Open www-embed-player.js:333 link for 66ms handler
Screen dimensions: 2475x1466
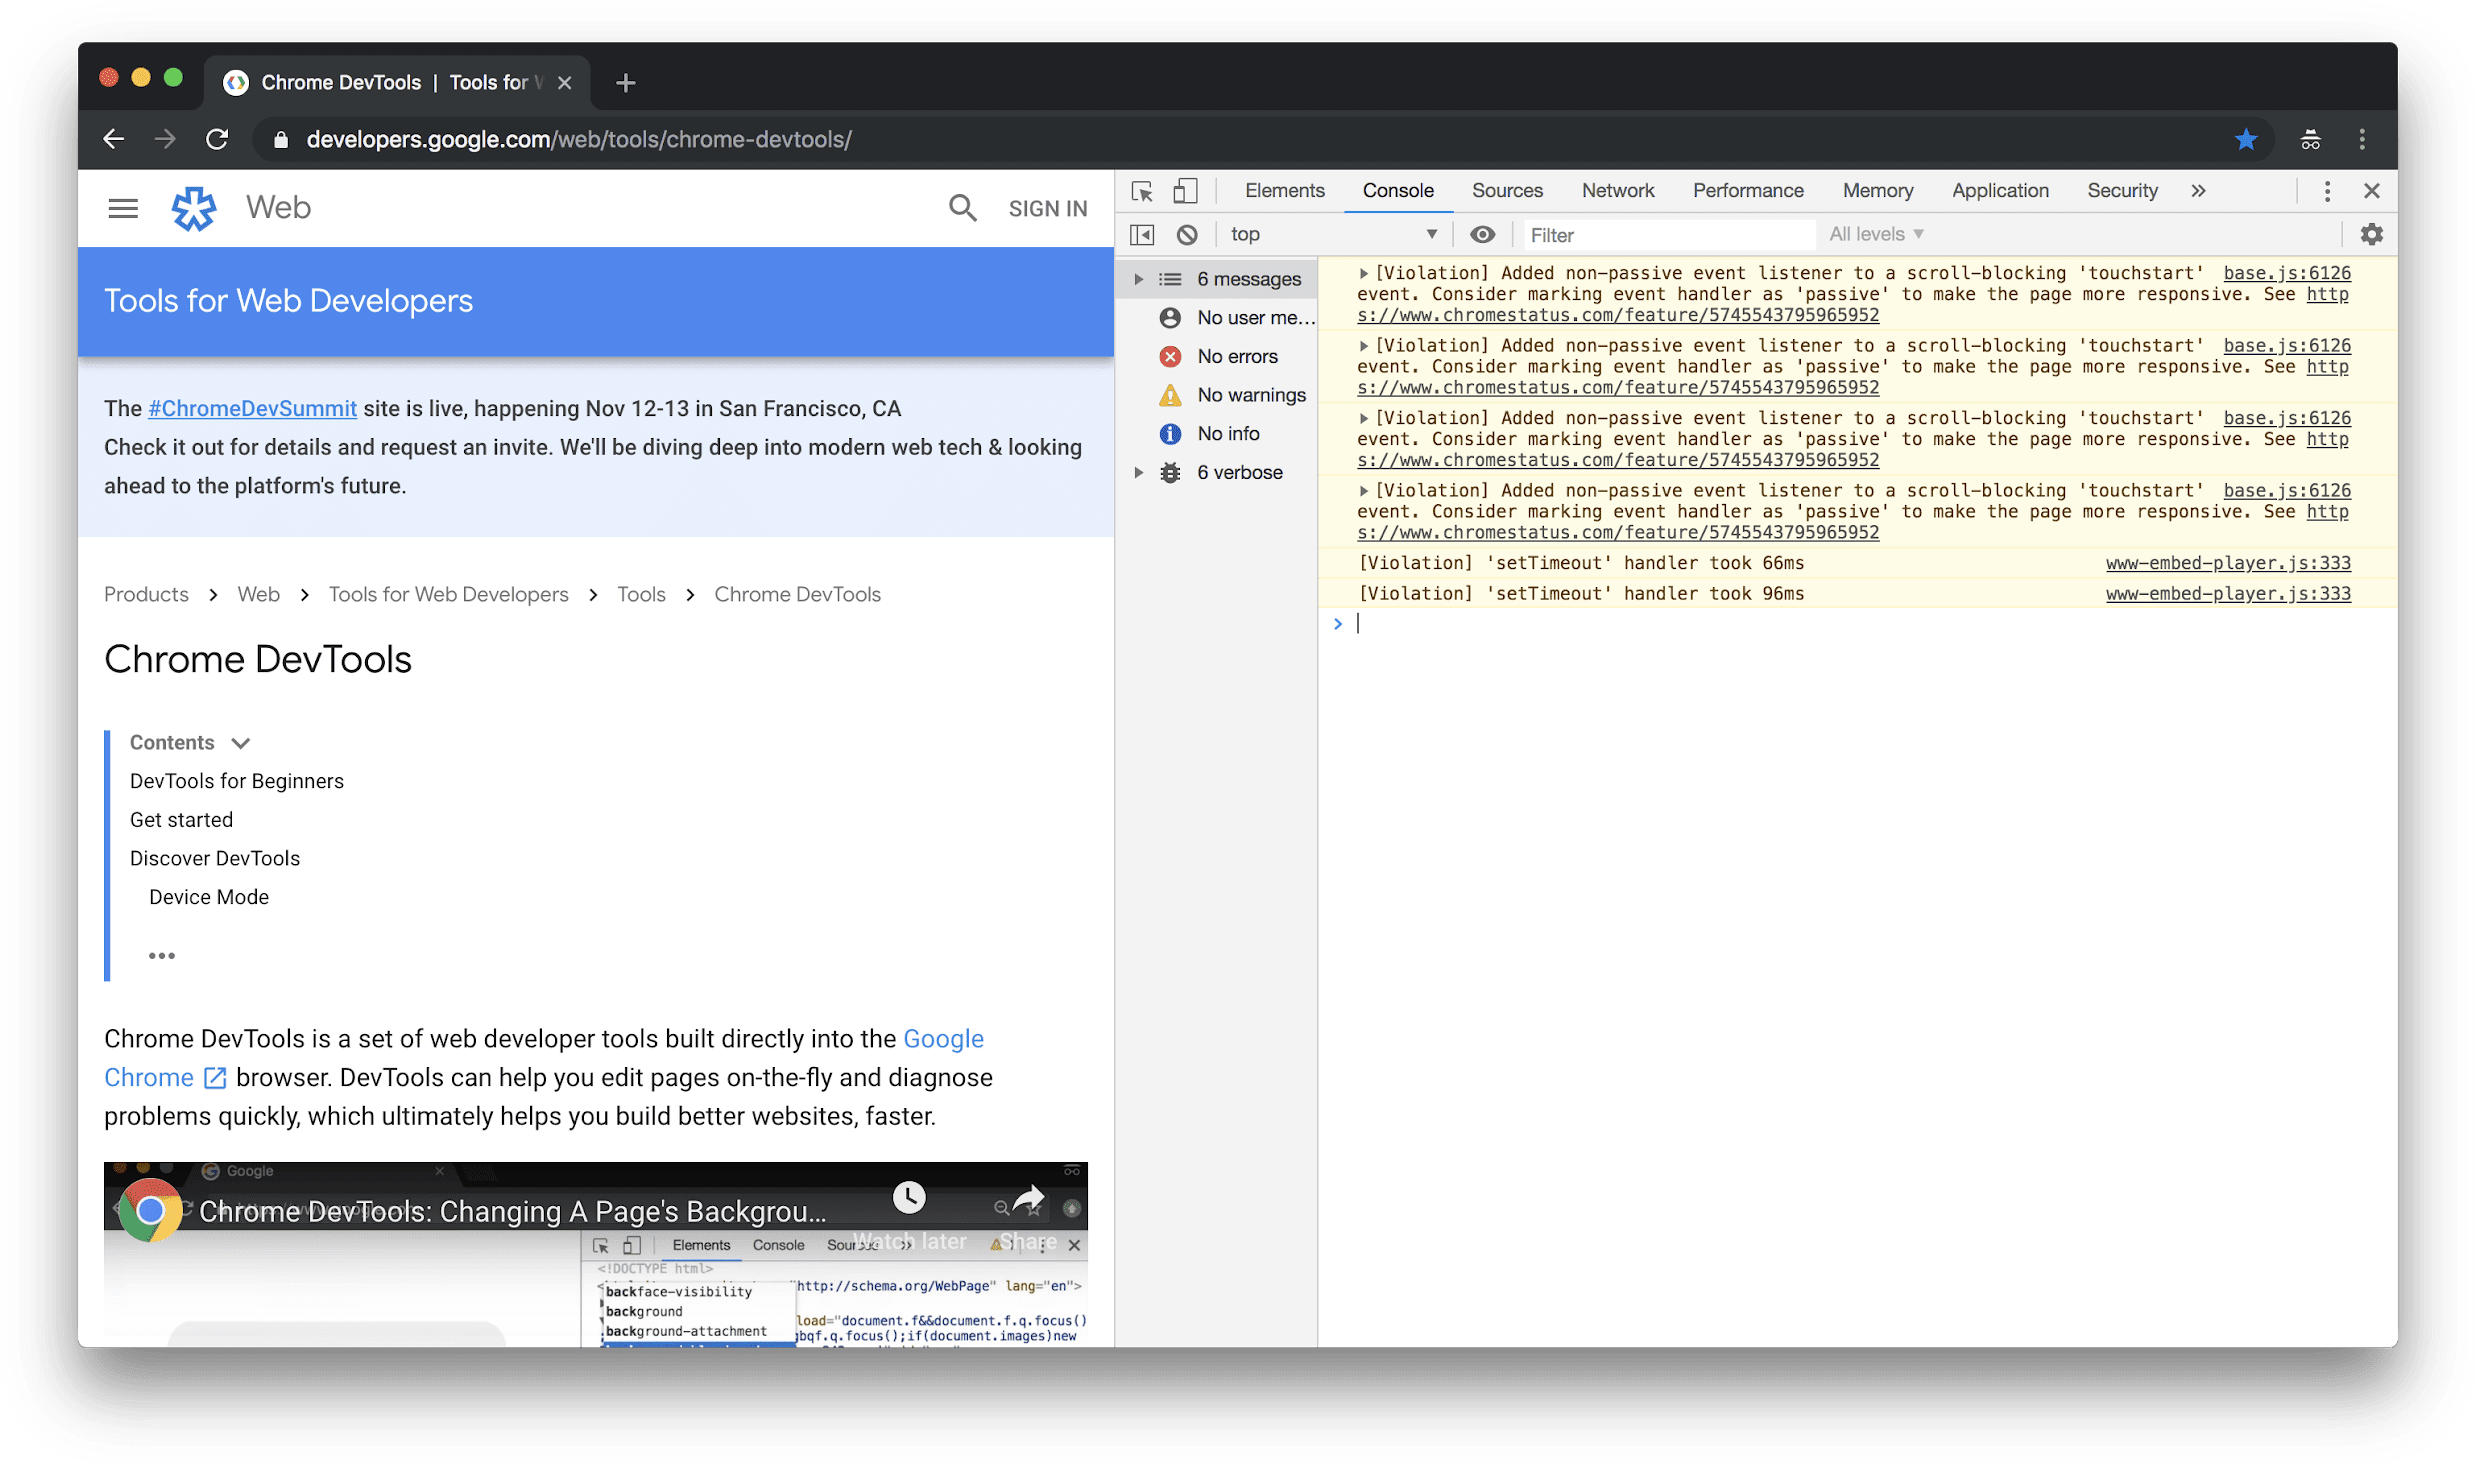point(2227,563)
